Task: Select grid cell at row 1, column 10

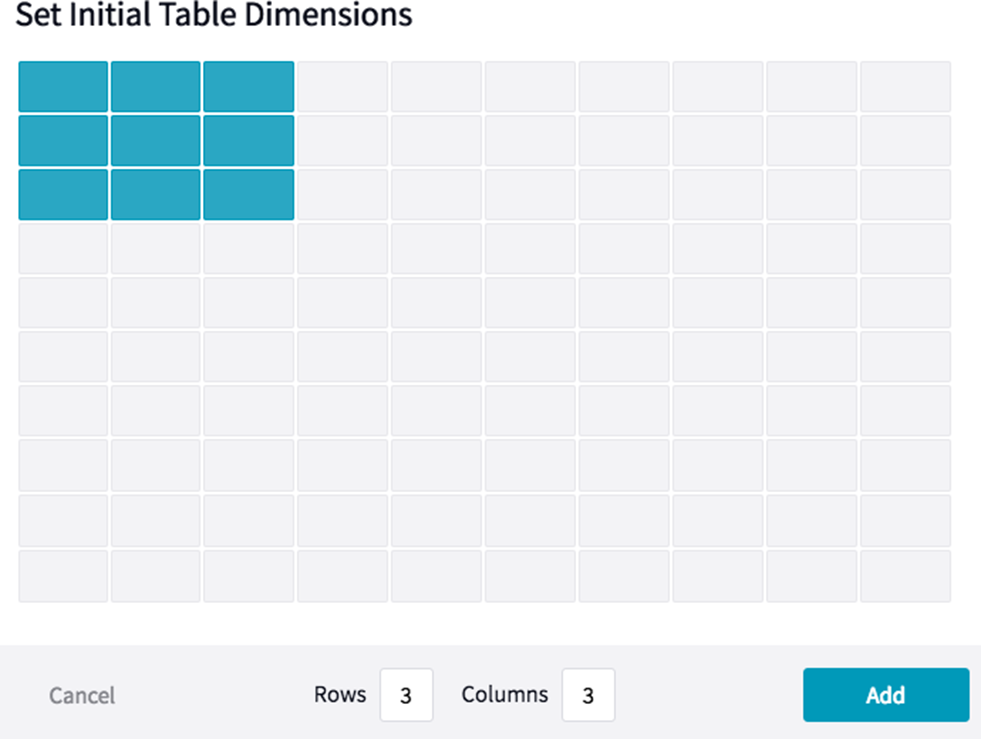Action: tap(905, 87)
